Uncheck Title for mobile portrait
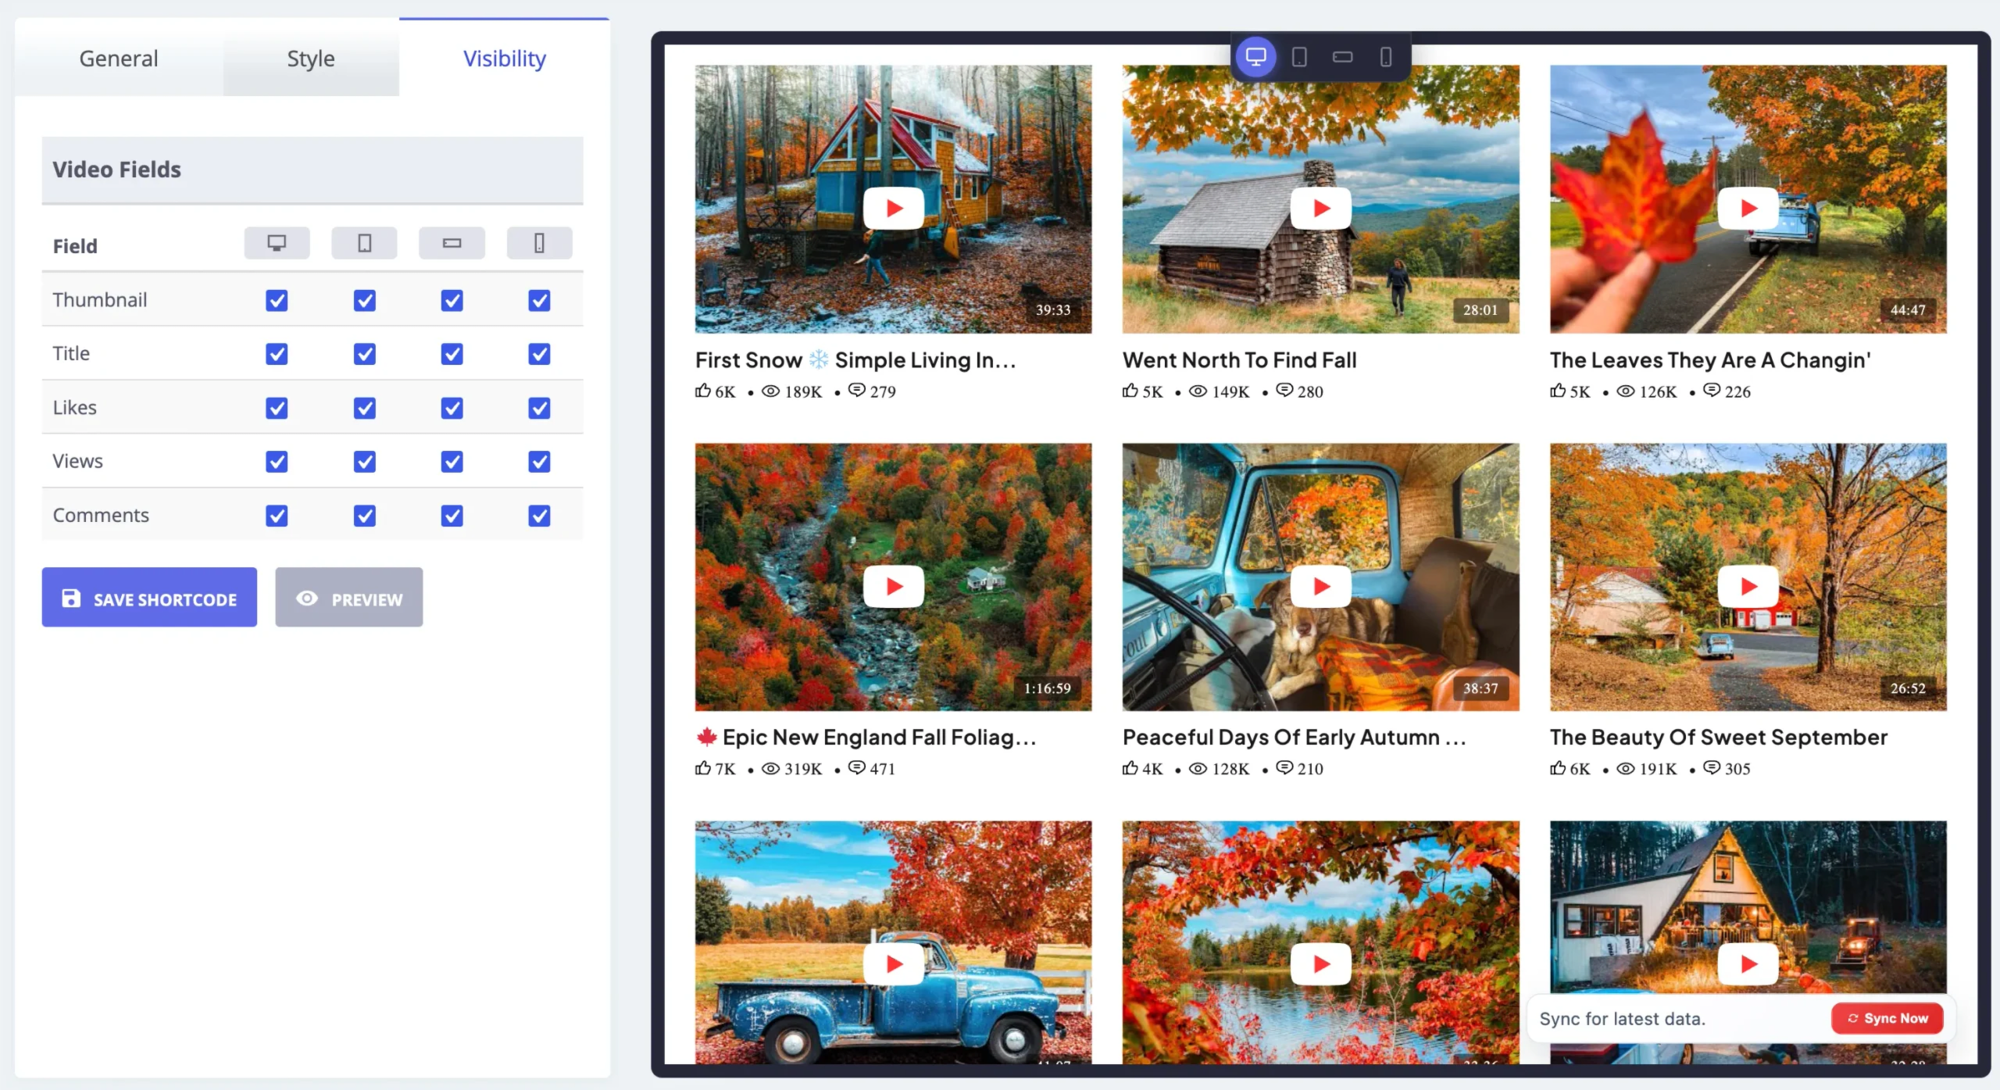Screen dimensions: 2000x1090 [540, 354]
